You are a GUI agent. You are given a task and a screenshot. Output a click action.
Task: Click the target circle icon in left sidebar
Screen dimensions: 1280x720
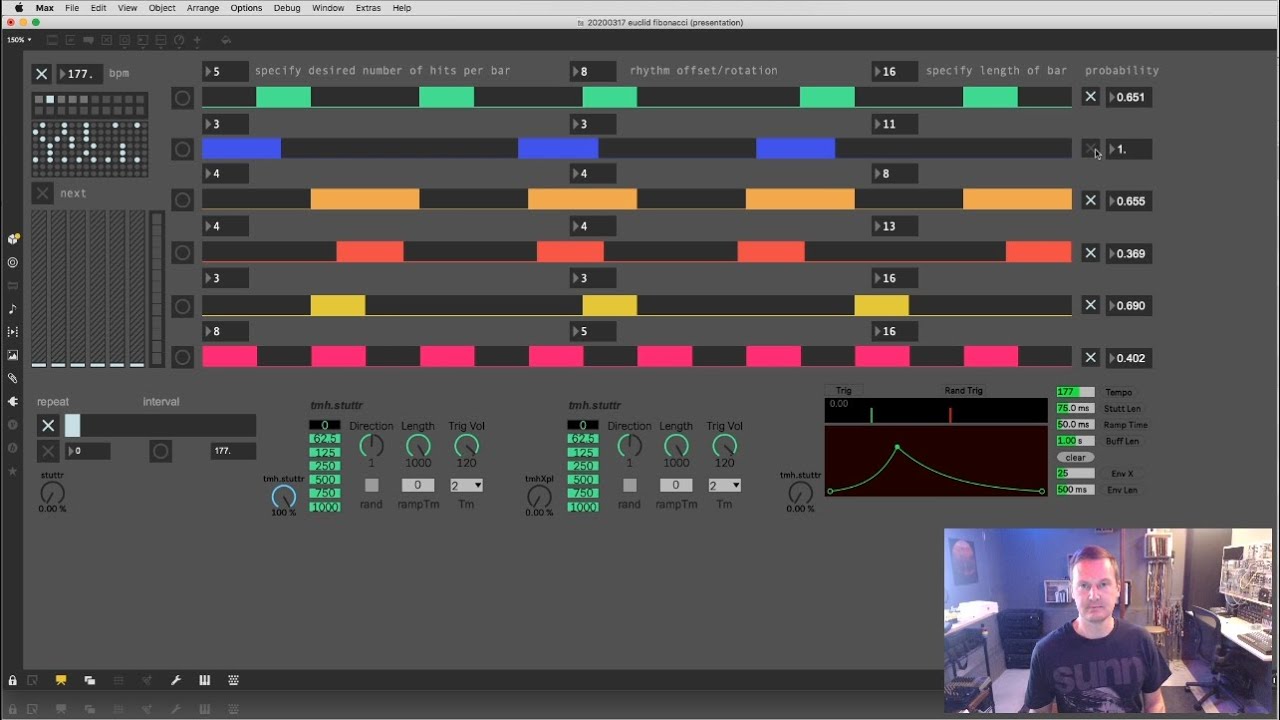pos(13,262)
